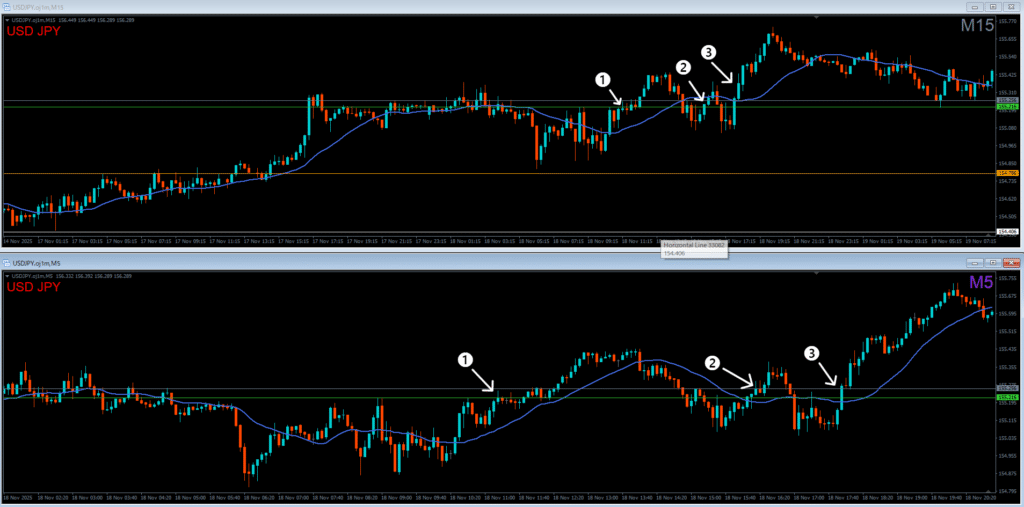Click 155.515 on the M5 price axis

click(1006, 331)
